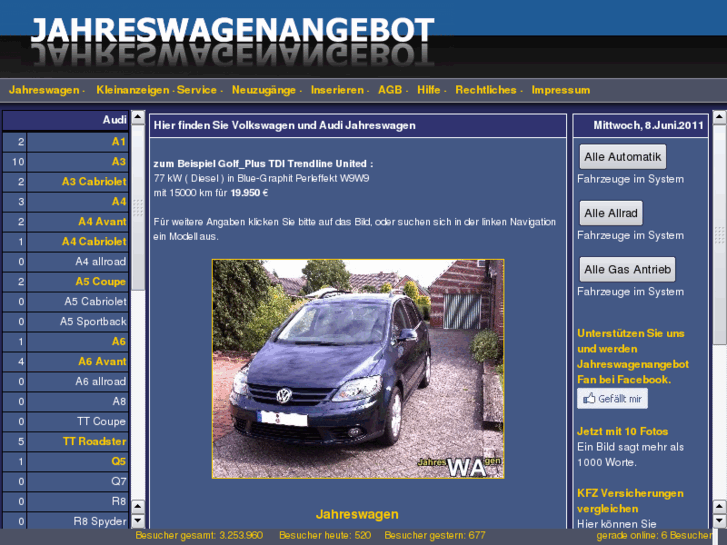Open the Jahreswagen menu item

pyautogui.click(x=44, y=90)
